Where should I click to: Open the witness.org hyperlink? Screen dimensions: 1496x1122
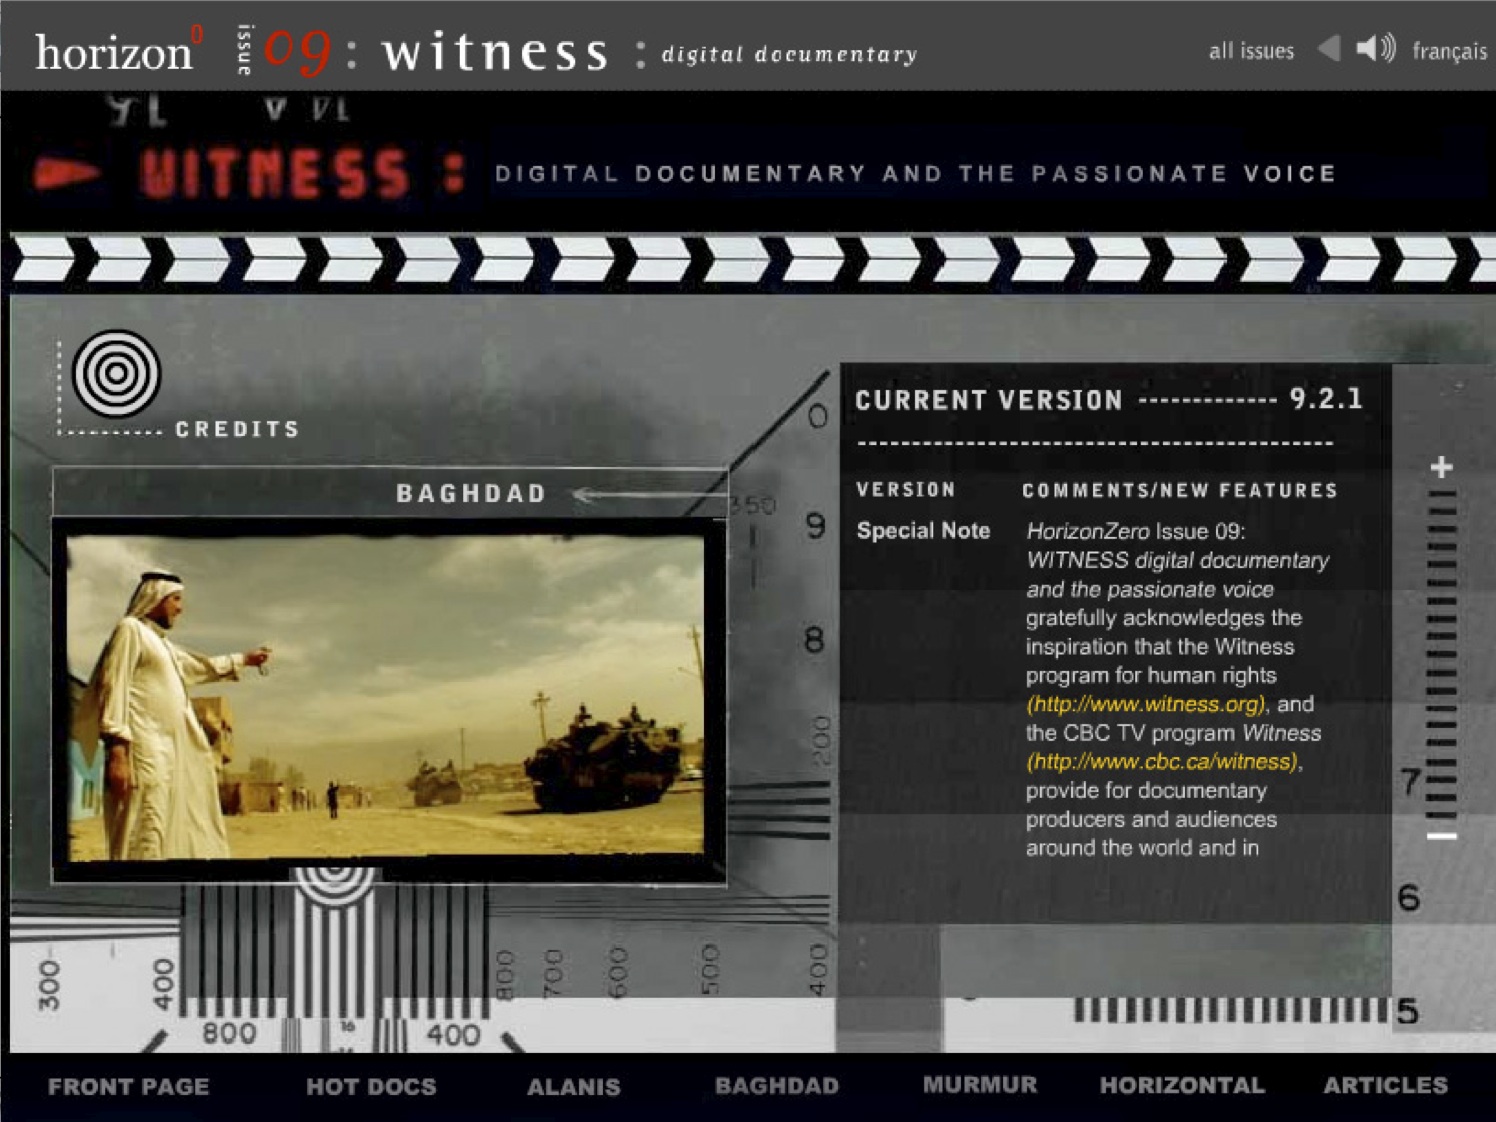tap(1146, 704)
